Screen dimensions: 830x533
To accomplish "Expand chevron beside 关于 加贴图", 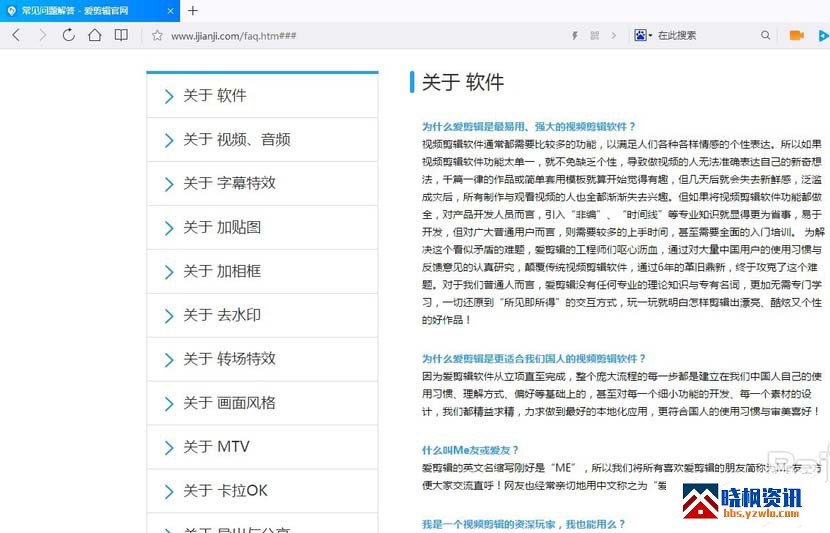I will click(169, 228).
